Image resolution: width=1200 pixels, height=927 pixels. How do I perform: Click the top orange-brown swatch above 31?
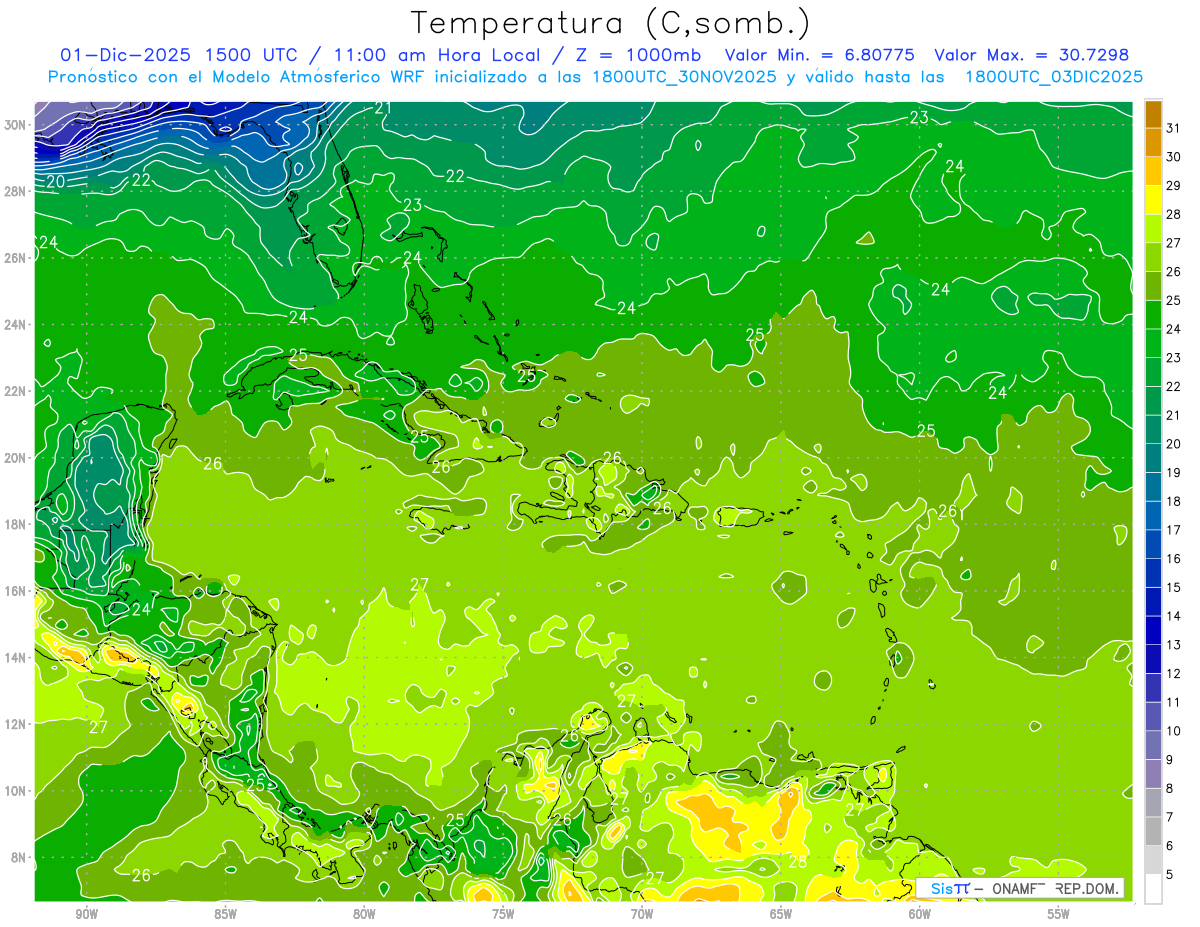click(x=1154, y=113)
